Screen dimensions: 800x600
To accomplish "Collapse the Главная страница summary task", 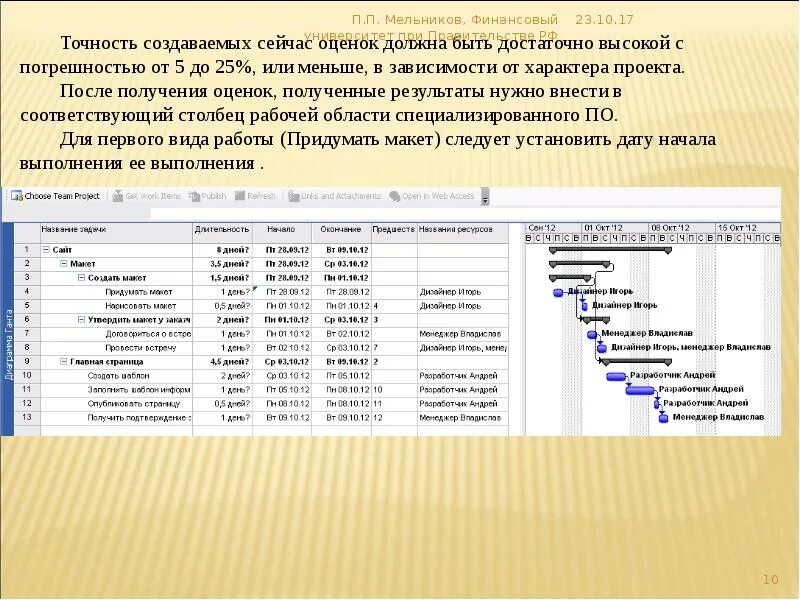I will coord(64,362).
